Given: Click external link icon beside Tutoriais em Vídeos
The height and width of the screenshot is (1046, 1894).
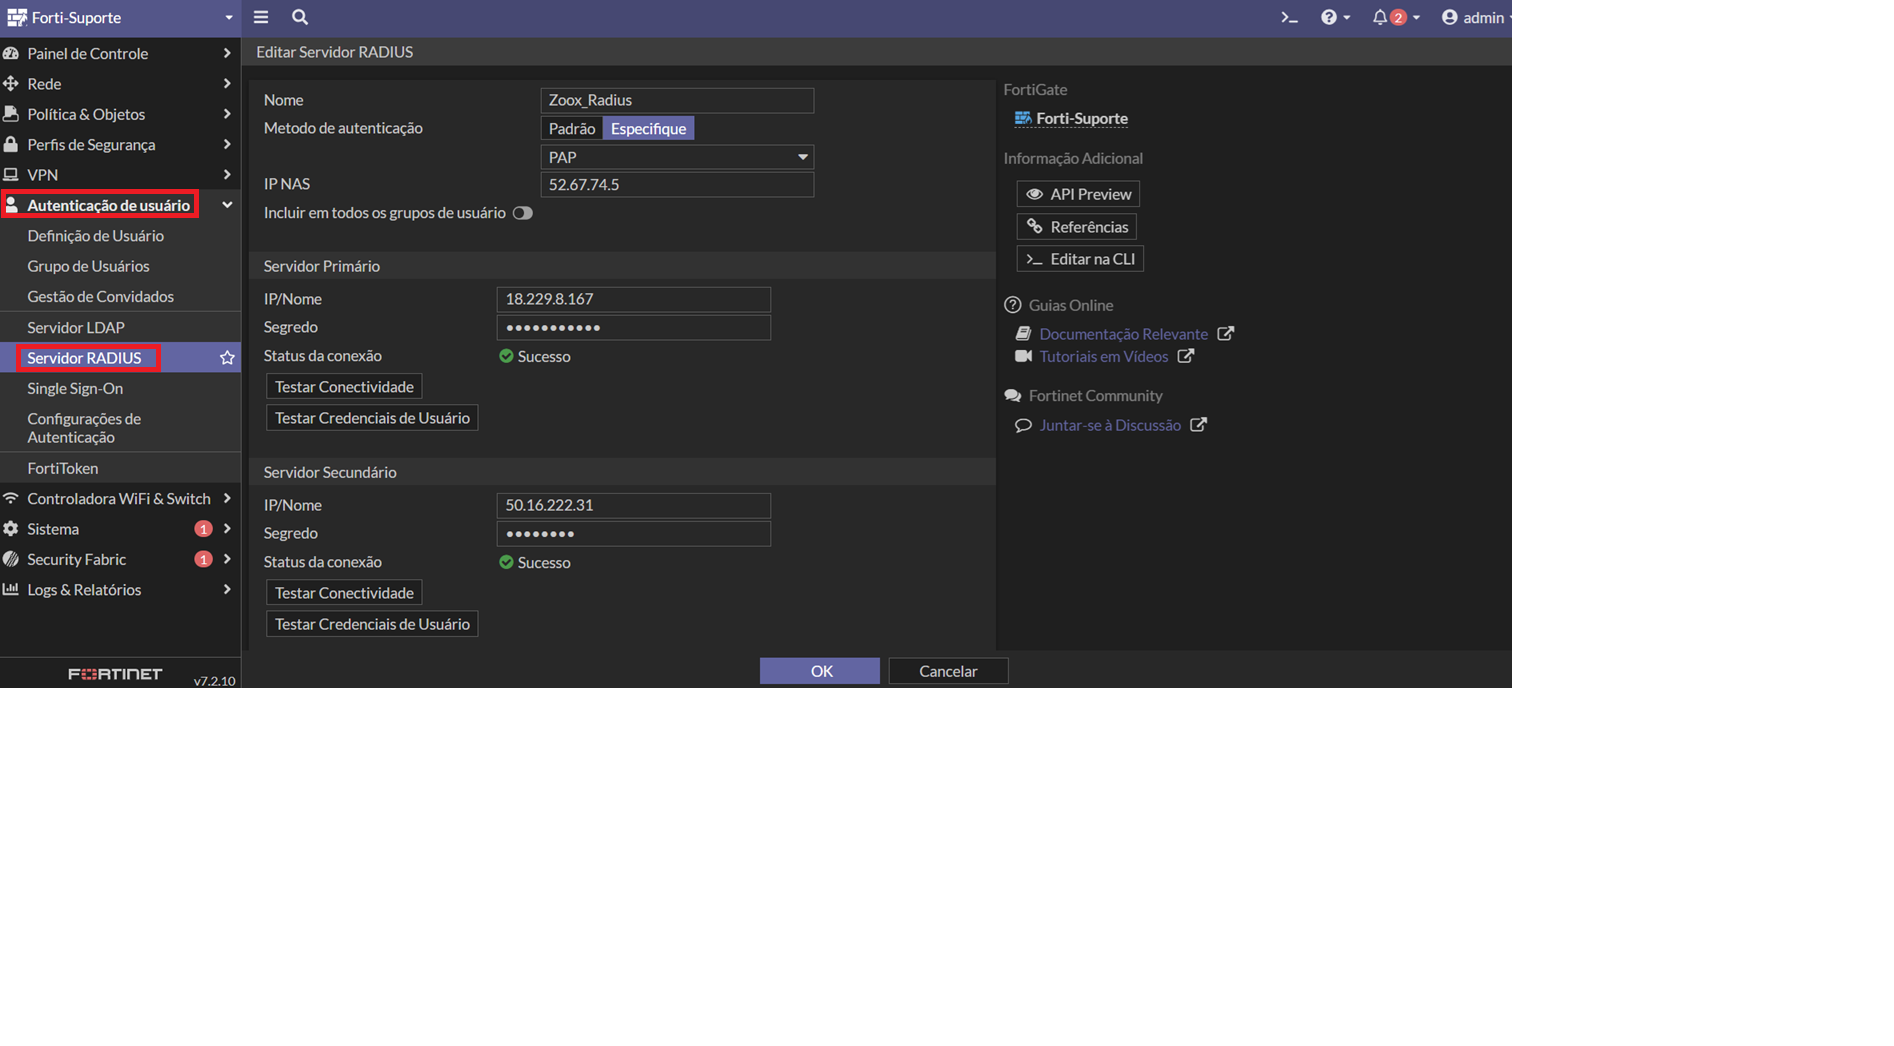Looking at the screenshot, I should click(1185, 356).
